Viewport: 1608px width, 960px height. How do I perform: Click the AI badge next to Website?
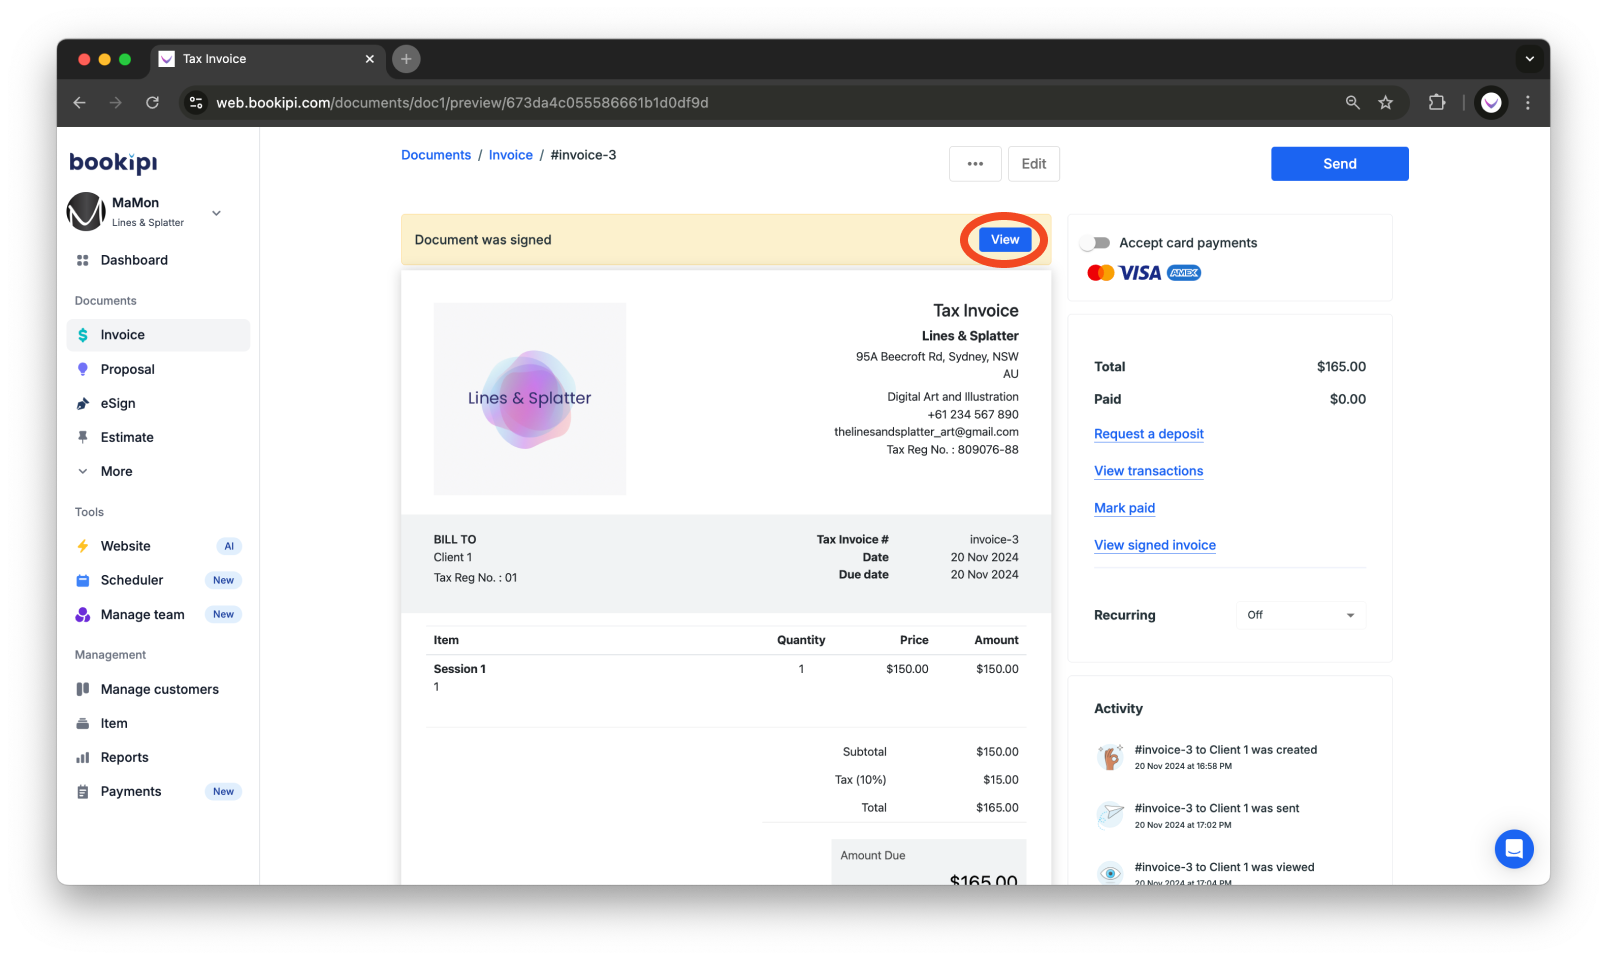tap(228, 546)
